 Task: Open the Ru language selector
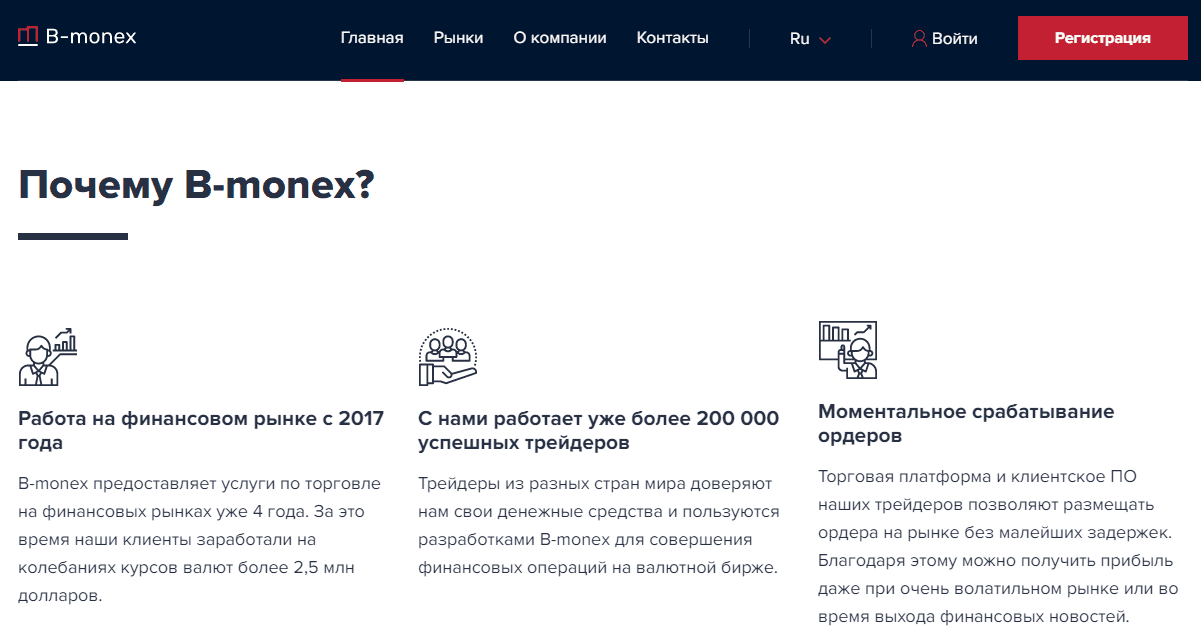click(x=800, y=39)
